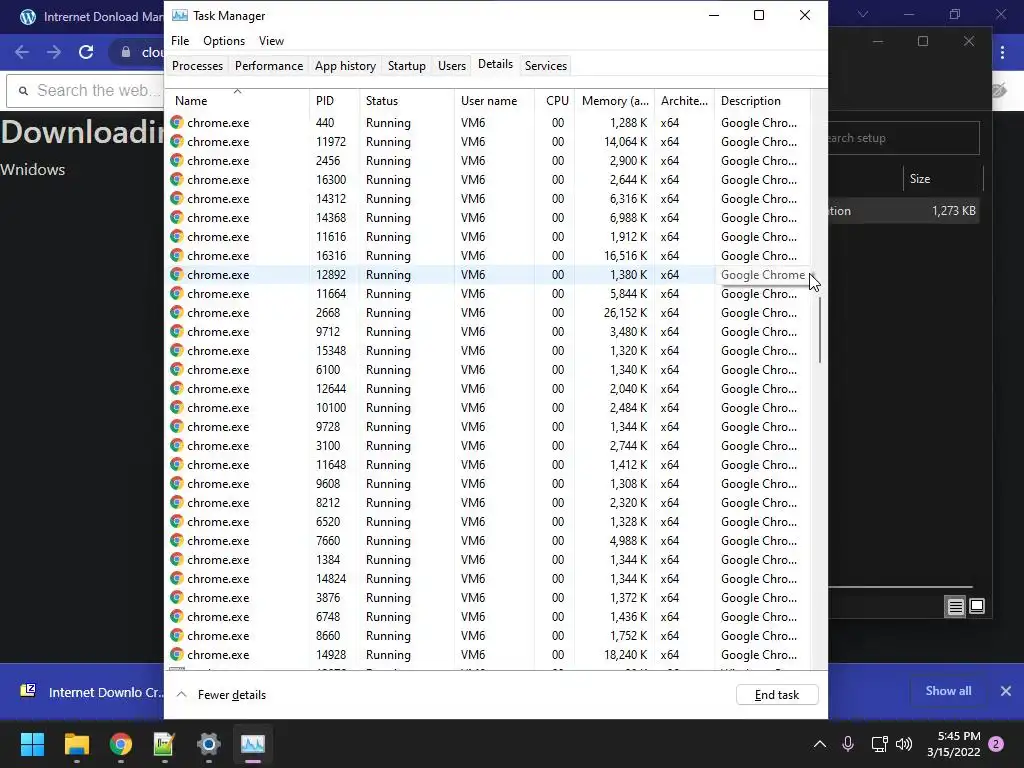Select PID 8212 cell

(328, 503)
